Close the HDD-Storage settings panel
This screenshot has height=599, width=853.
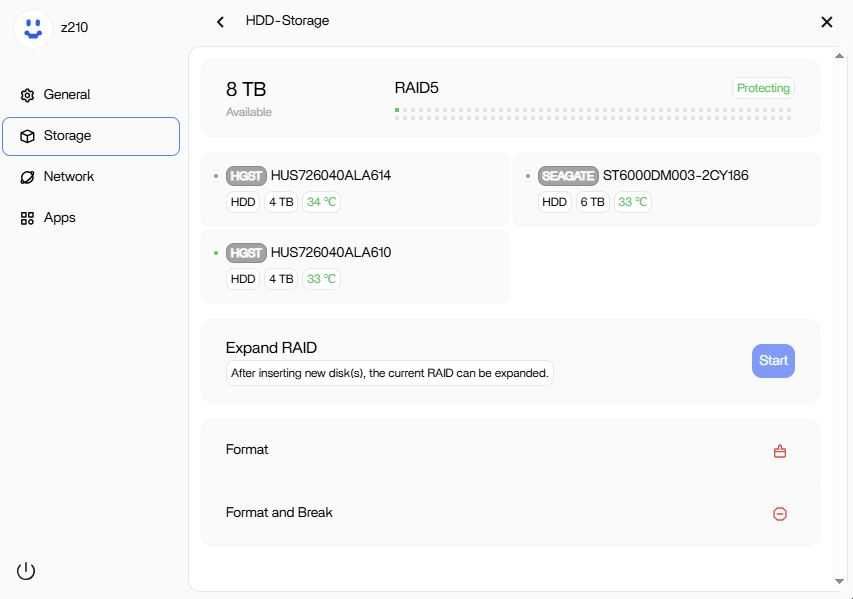pos(827,22)
